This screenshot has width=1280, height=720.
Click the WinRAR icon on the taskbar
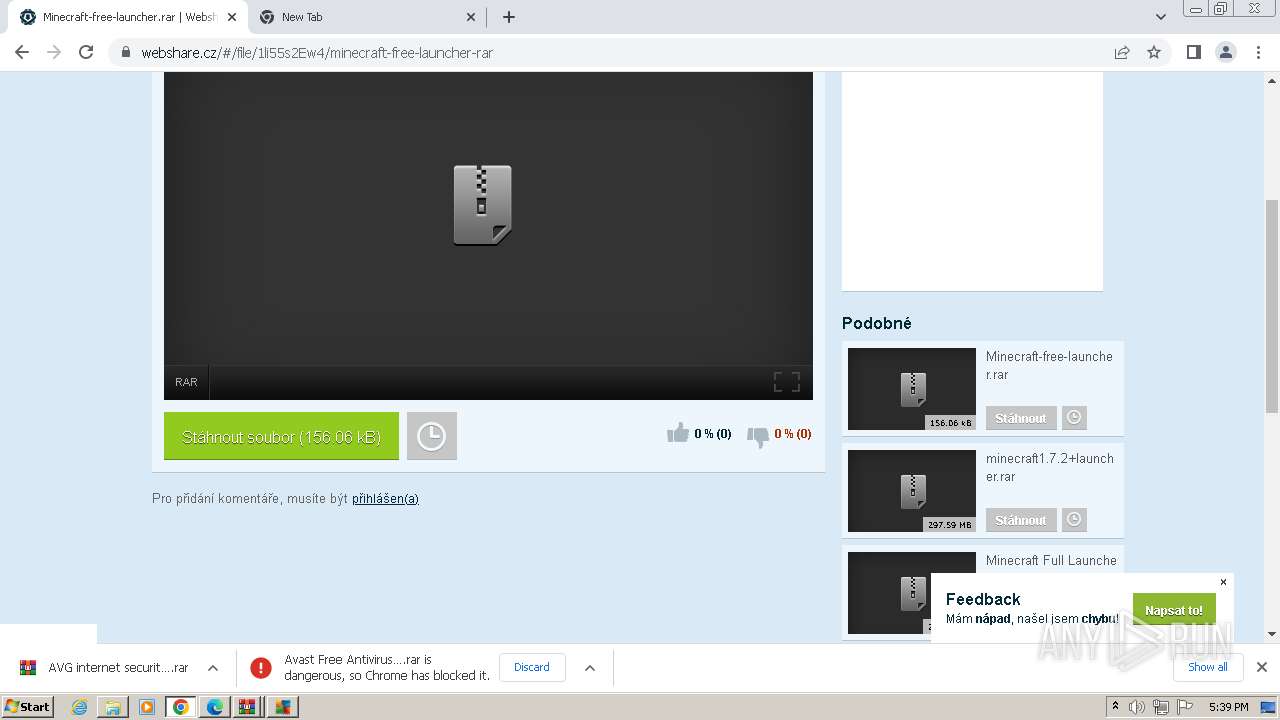click(x=248, y=707)
